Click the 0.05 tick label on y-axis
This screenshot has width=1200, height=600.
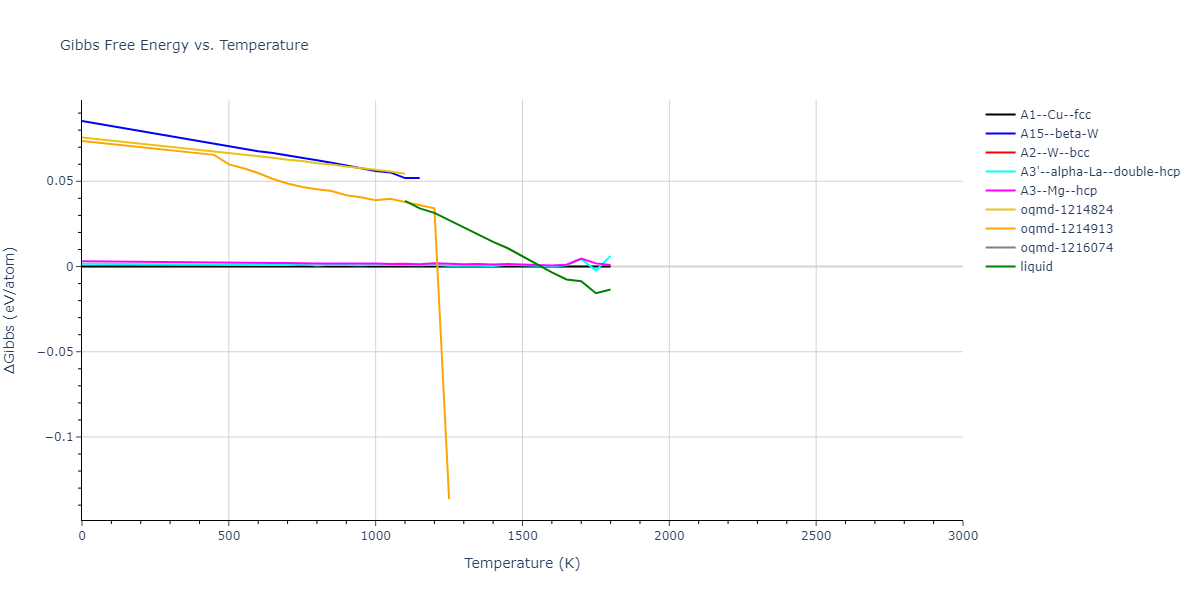pyautogui.click(x=59, y=181)
